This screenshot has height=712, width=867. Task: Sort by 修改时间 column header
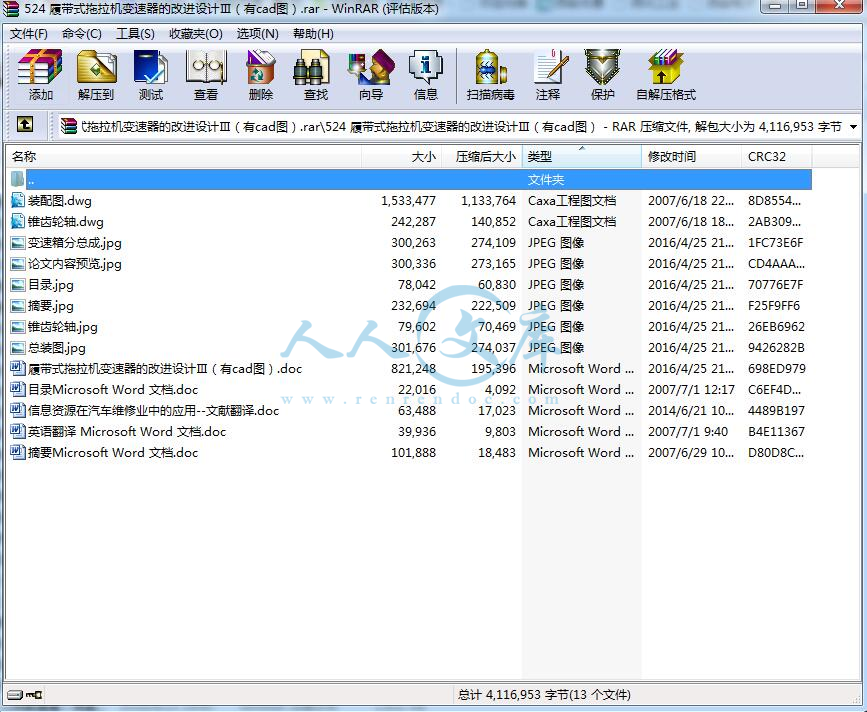691,156
